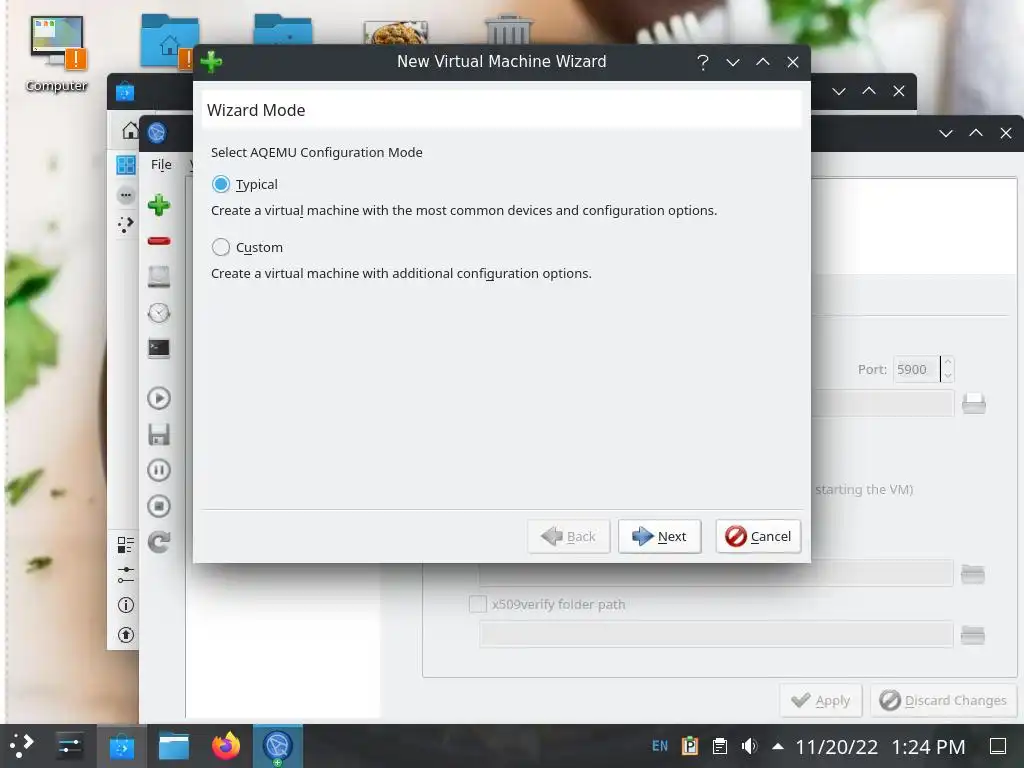The image size is (1024, 768).
Task: Go to Discover home icon
Action: click(130, 130)
